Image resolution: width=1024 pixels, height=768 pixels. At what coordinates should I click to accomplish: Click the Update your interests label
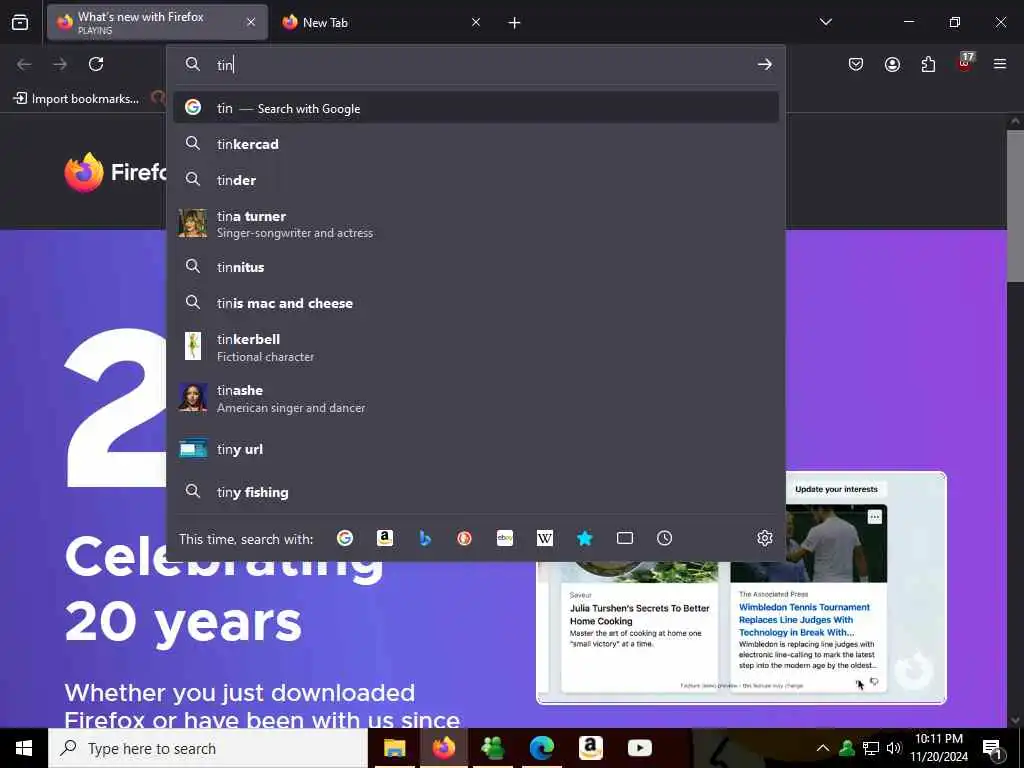pyautogui.click(x=836, y=489)
